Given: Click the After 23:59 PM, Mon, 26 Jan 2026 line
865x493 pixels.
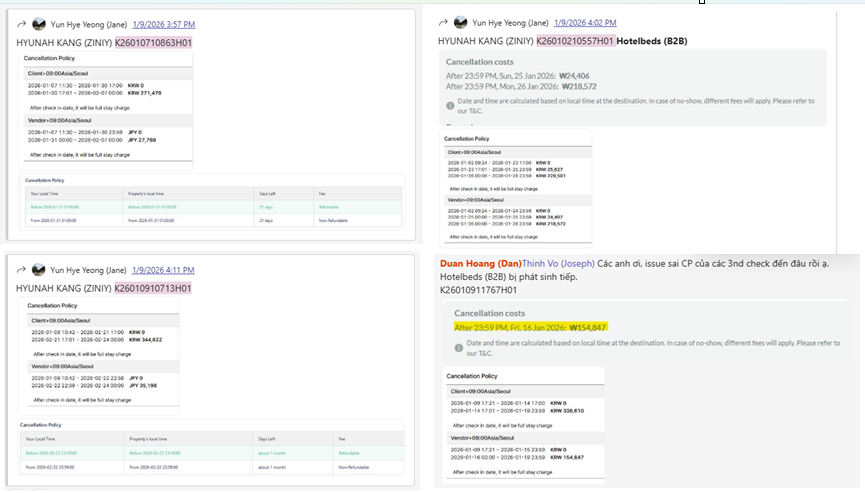Looking at the screenshot, I should tap(521, 87).
